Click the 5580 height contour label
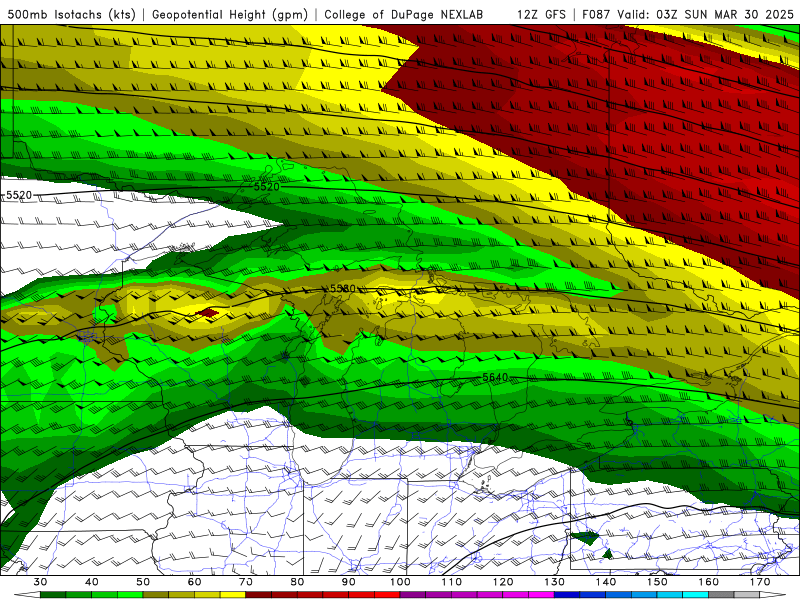The image size is (800, 600). click(x=342, y=289)
